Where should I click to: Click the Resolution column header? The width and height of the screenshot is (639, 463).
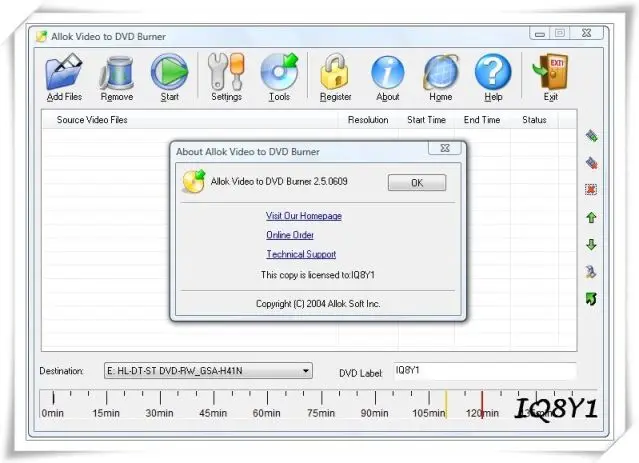(368, 120)
